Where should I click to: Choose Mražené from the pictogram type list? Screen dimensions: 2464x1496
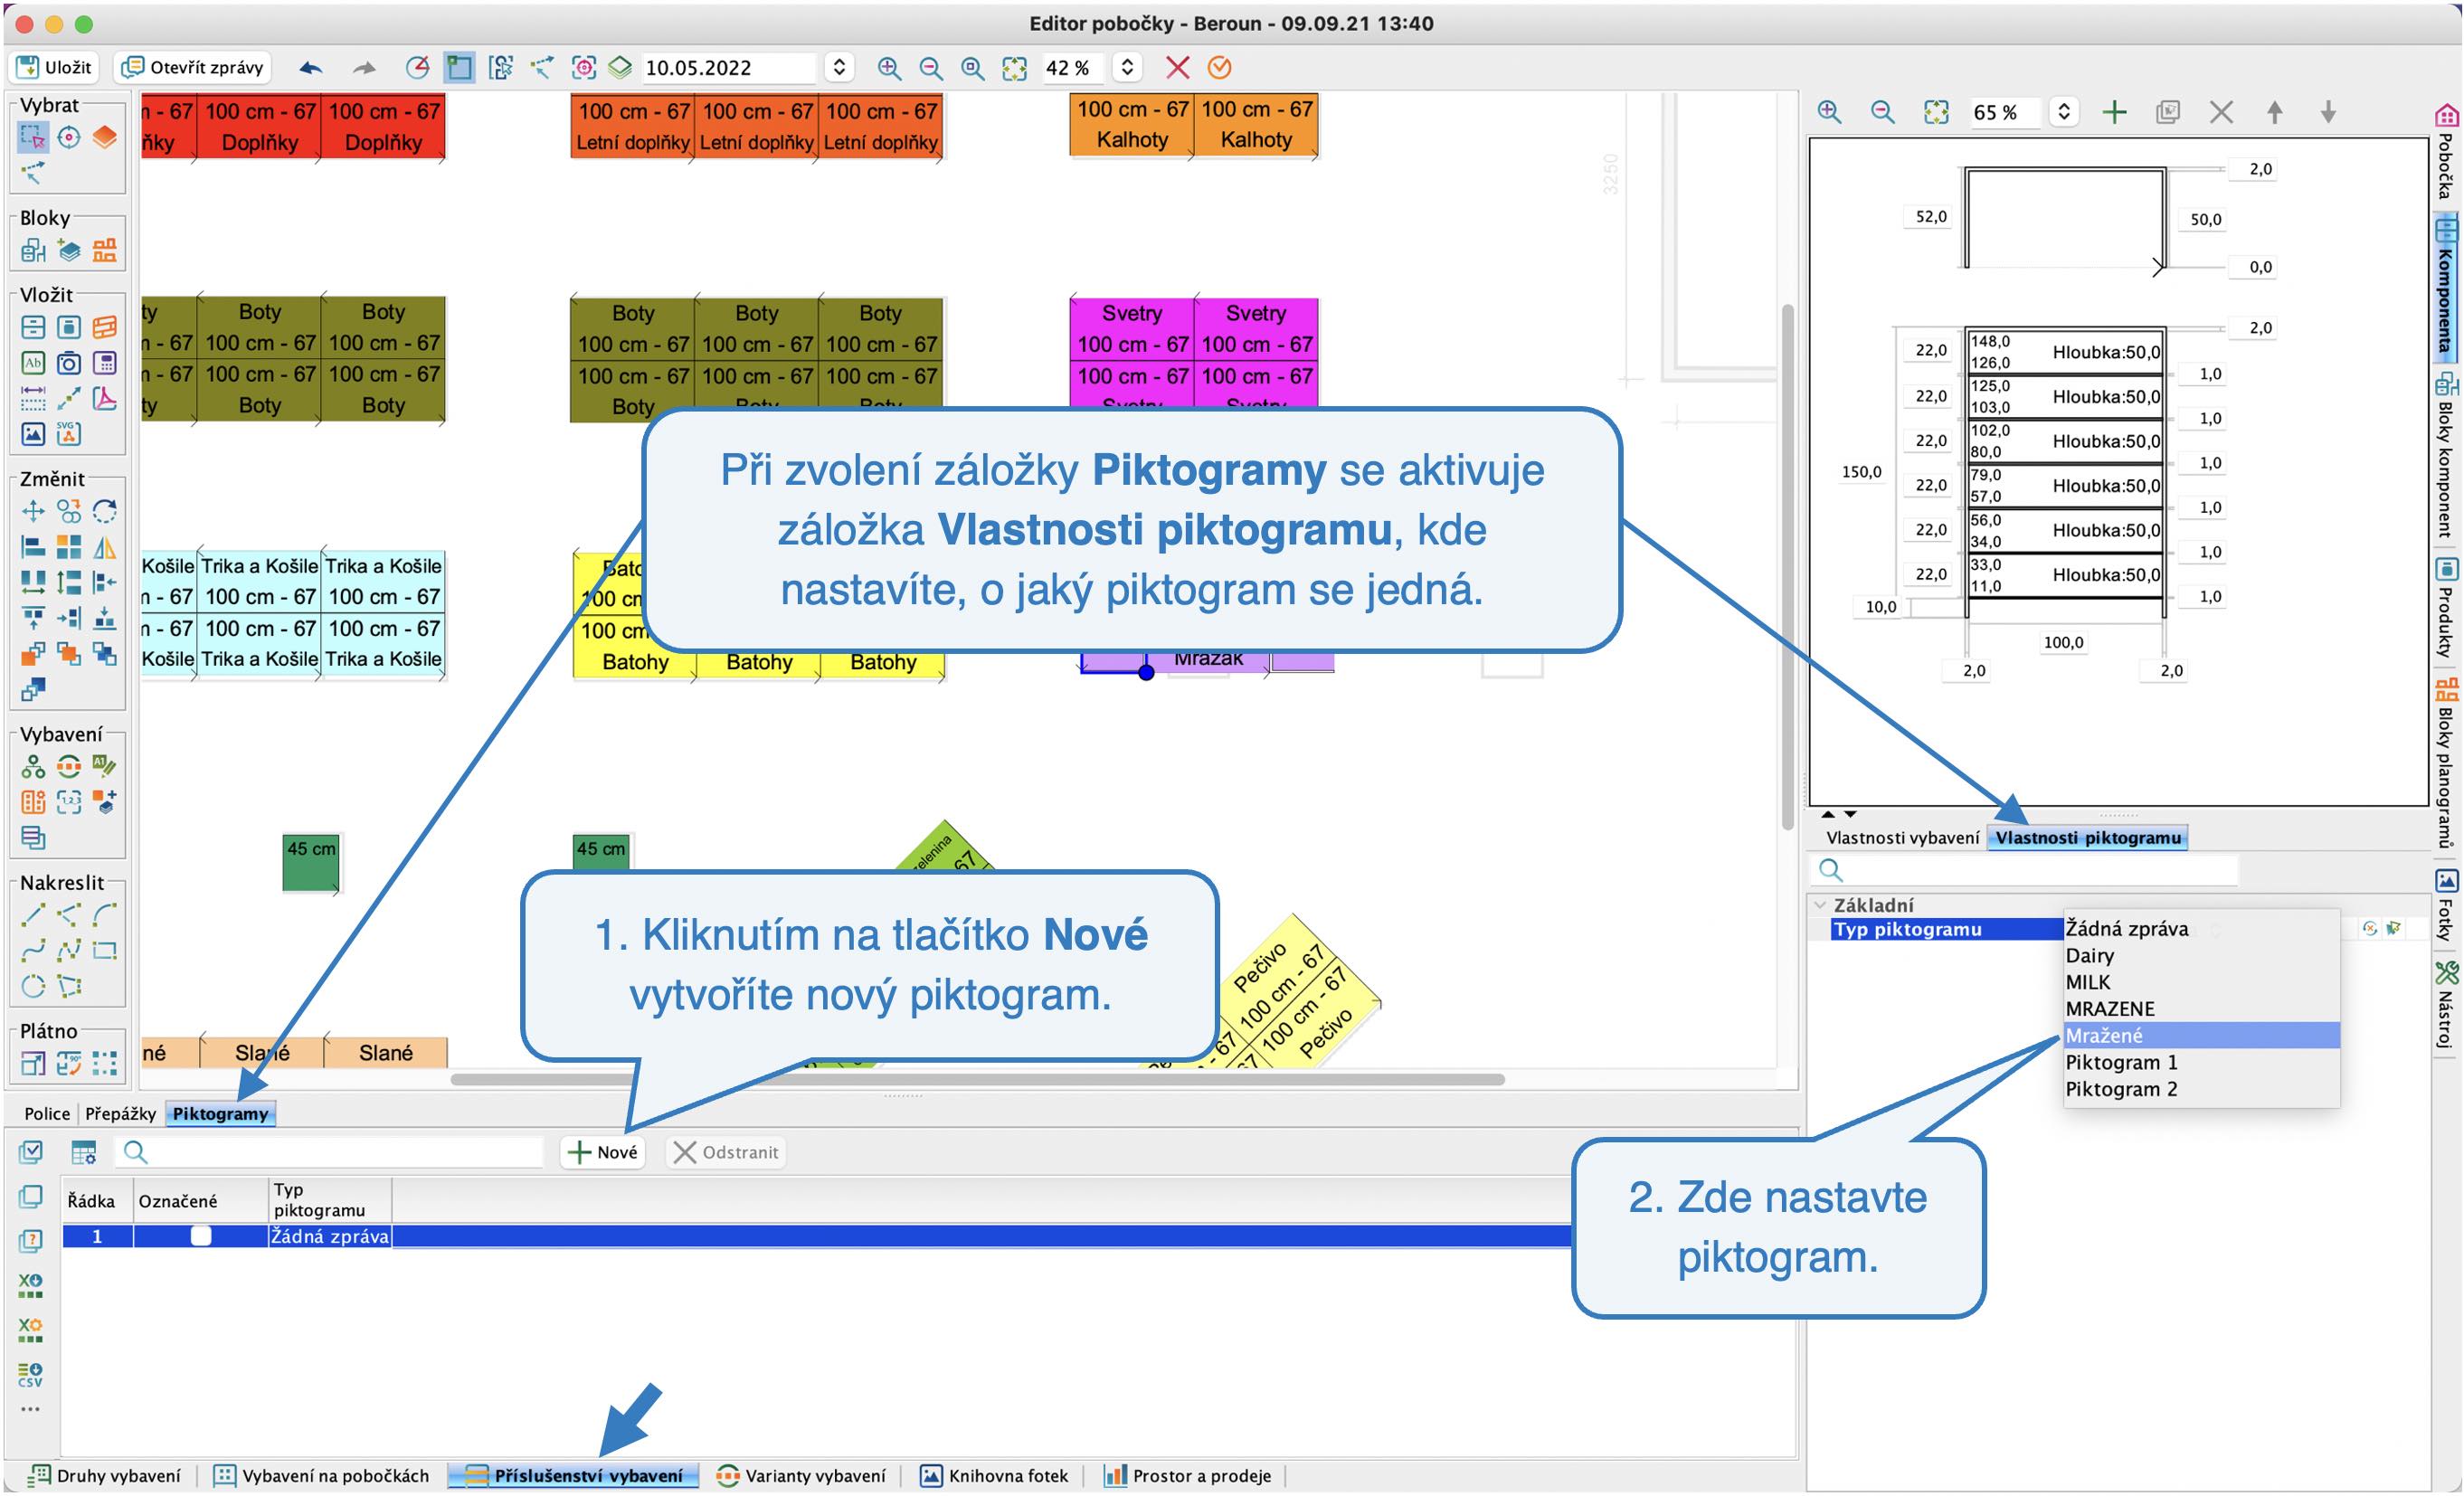point(2201,1035)
